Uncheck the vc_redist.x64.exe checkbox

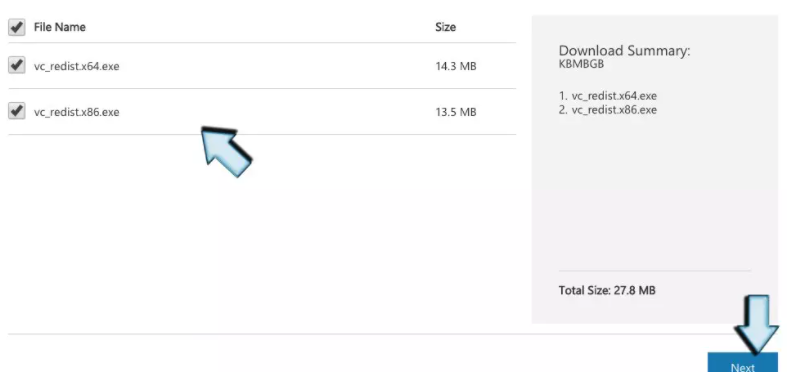click(16, 65)
